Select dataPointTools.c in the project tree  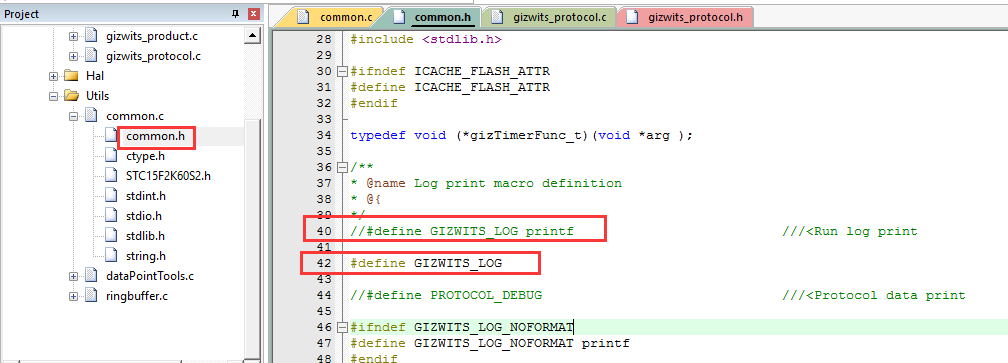pos(150,276)
